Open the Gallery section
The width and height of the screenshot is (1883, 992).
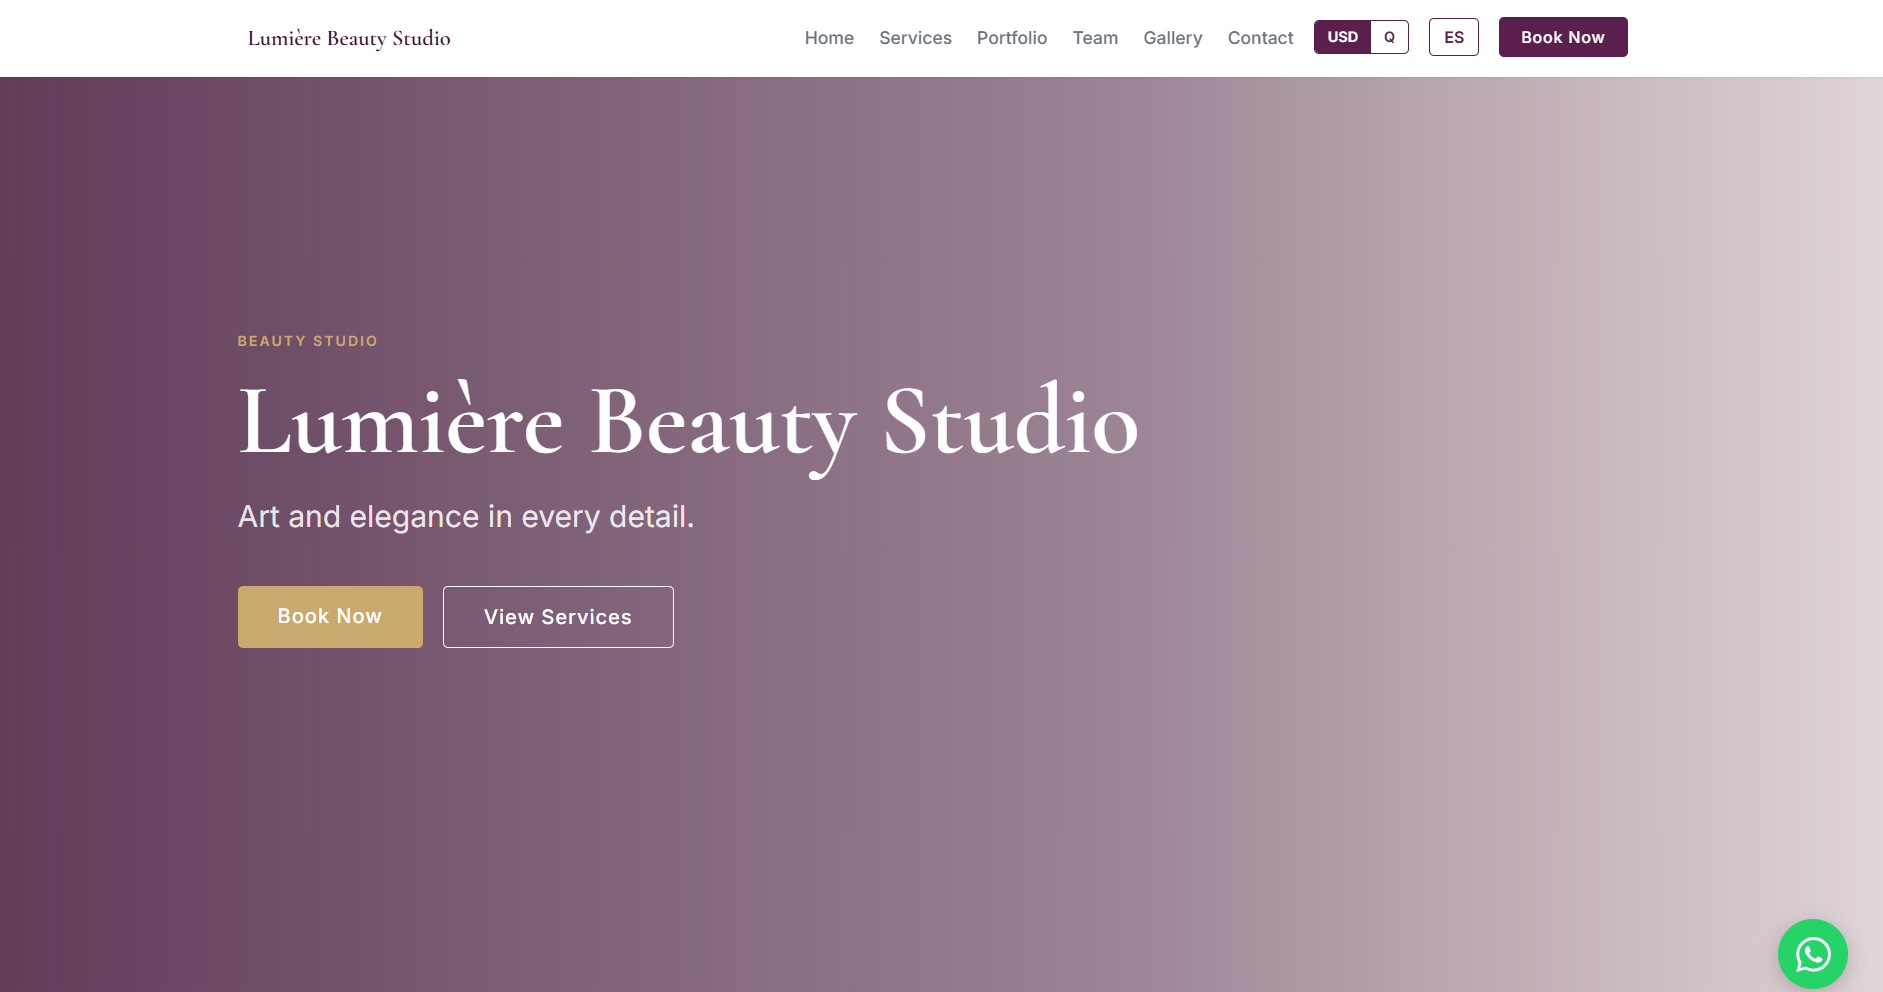(x=1172, y=38)
